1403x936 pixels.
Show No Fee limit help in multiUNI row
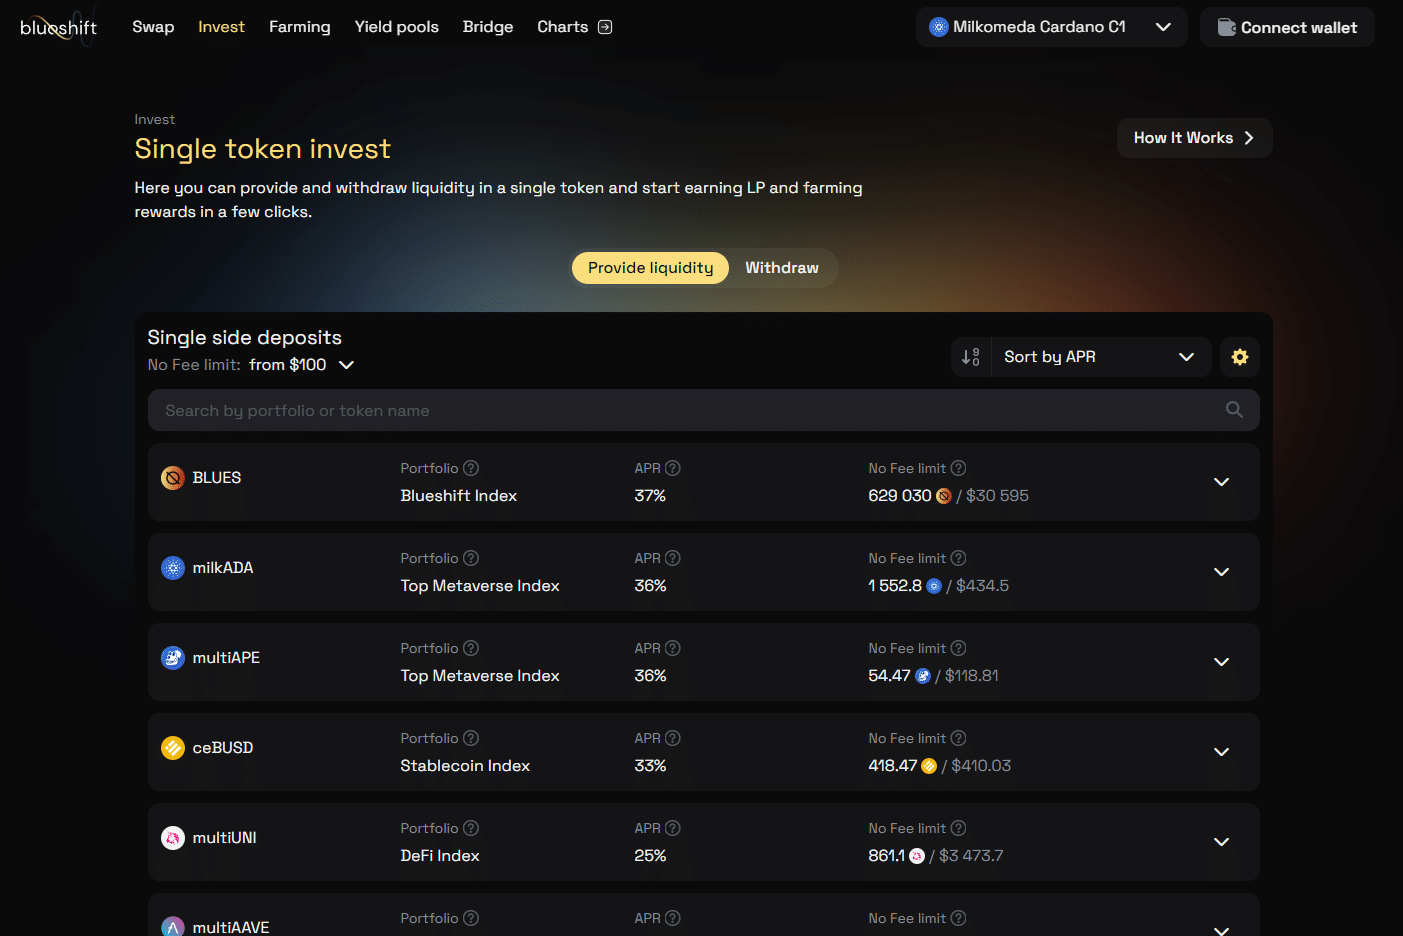pos(958,828)
